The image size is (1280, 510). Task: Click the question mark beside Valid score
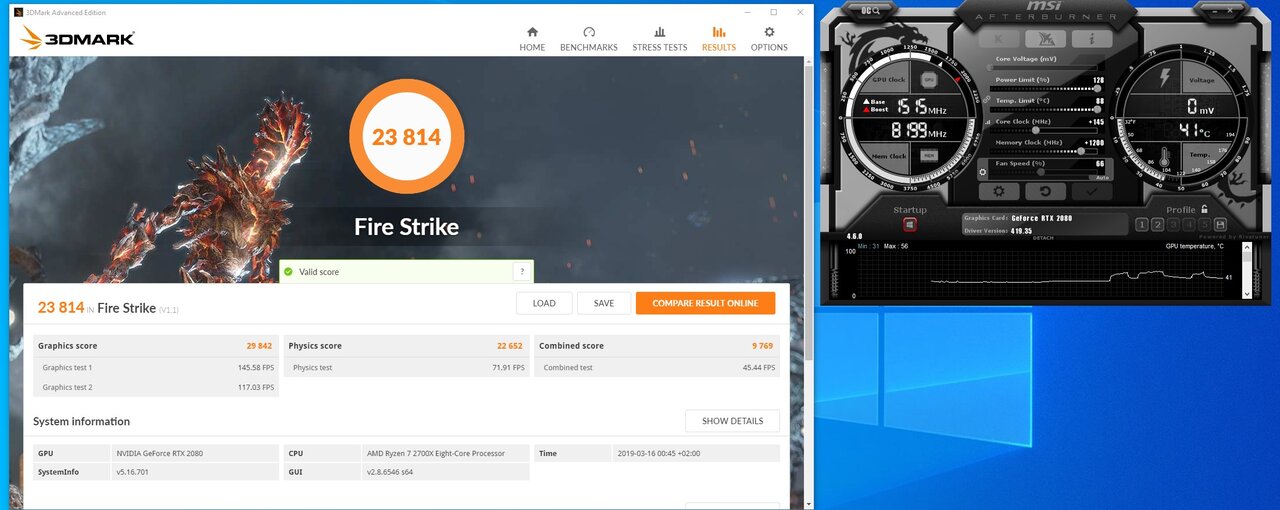click(x=522, y=271)
